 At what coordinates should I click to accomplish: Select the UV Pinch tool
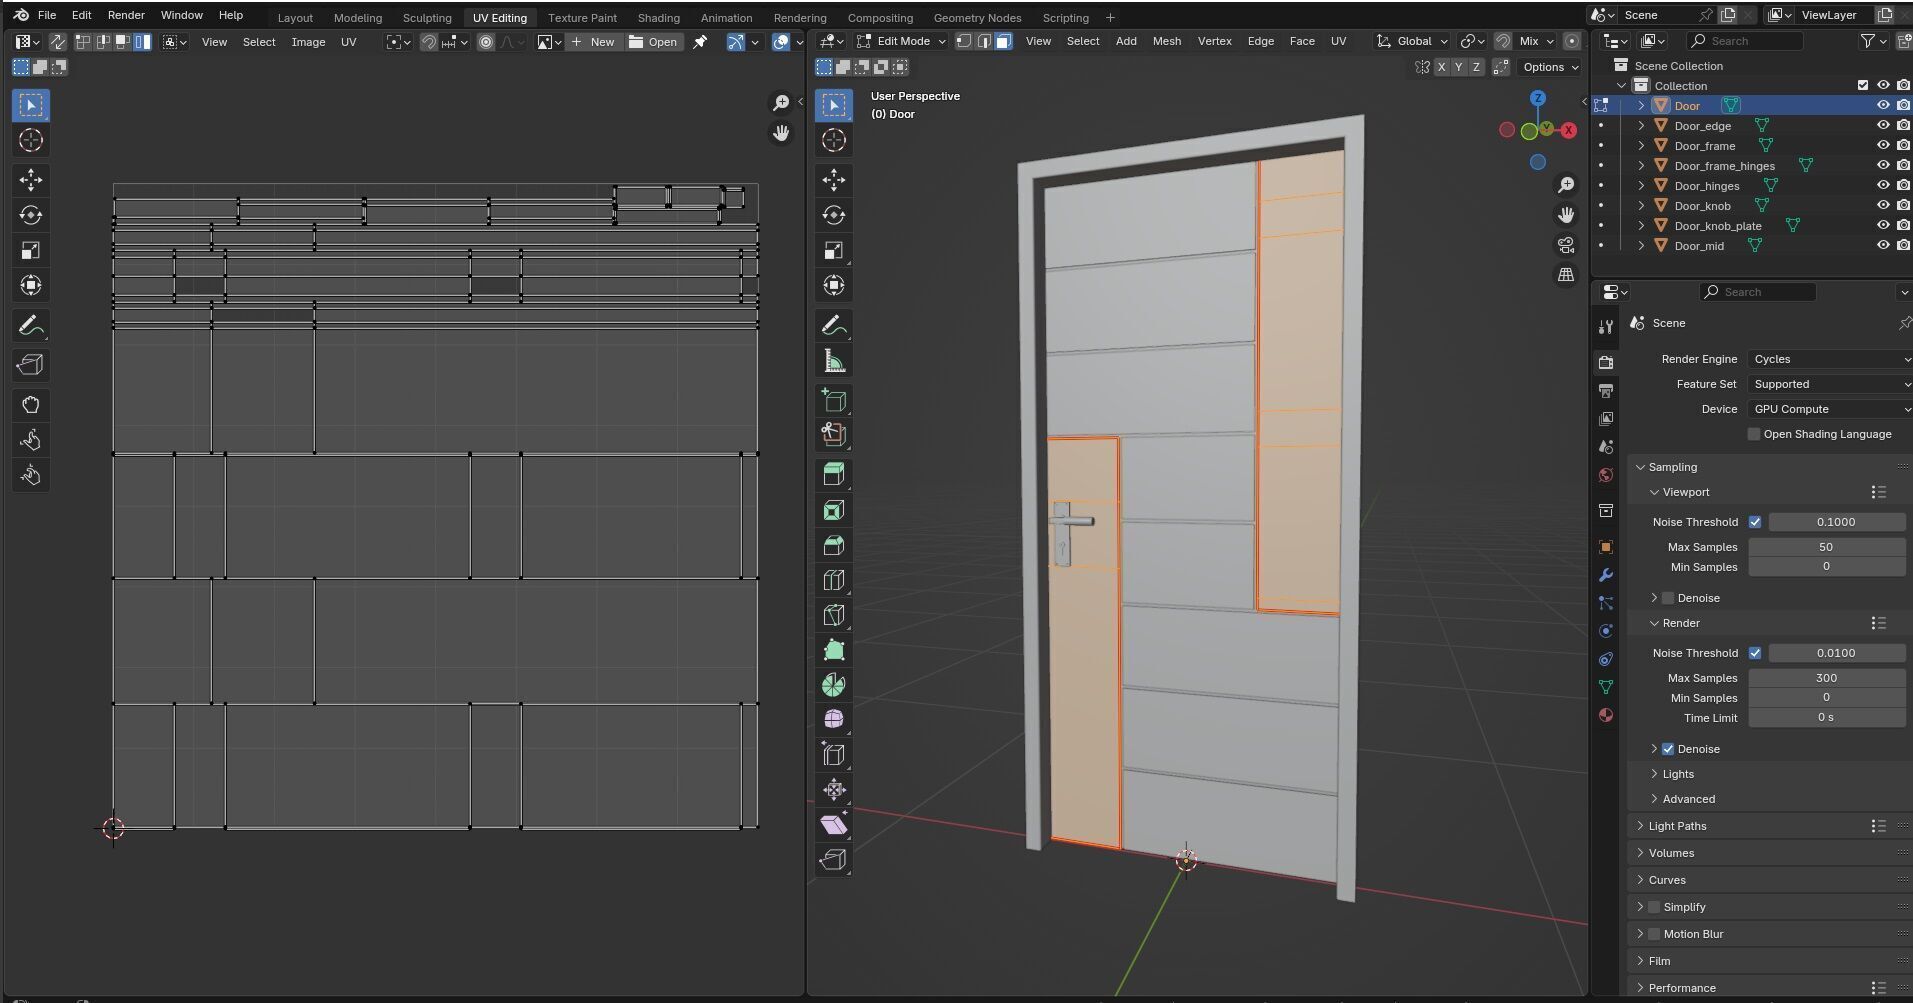pos(31,475)
